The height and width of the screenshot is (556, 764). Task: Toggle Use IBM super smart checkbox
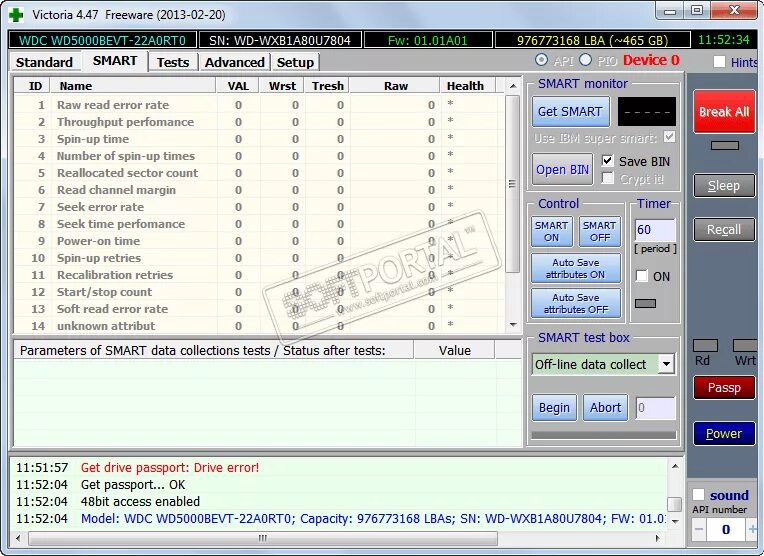(669, 137)
